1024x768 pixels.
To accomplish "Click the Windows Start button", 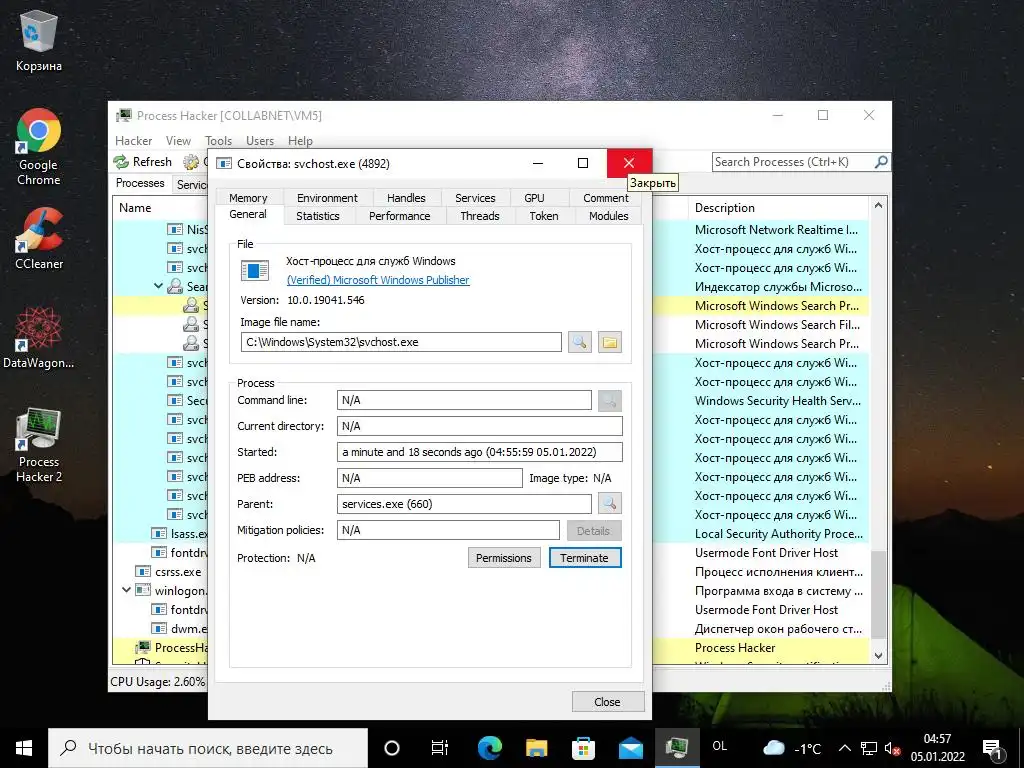I will (24, 748).
